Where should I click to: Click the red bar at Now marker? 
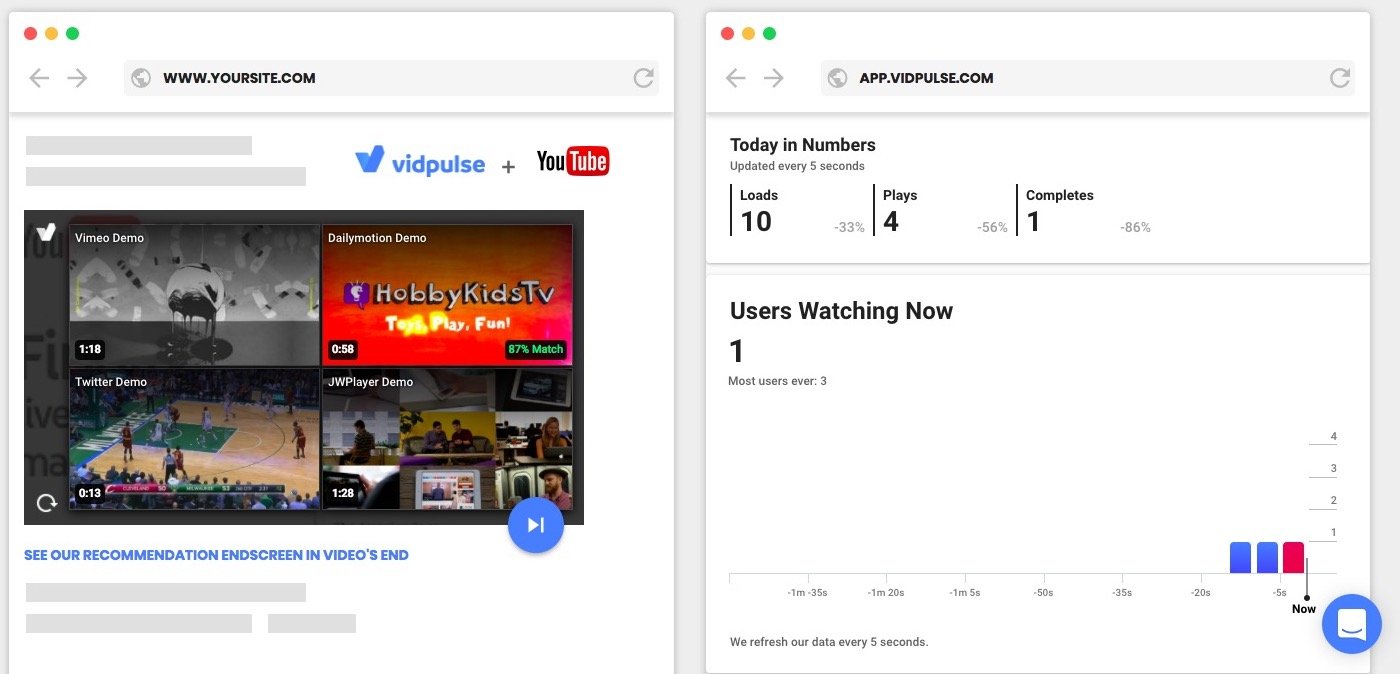[1293, 557]
